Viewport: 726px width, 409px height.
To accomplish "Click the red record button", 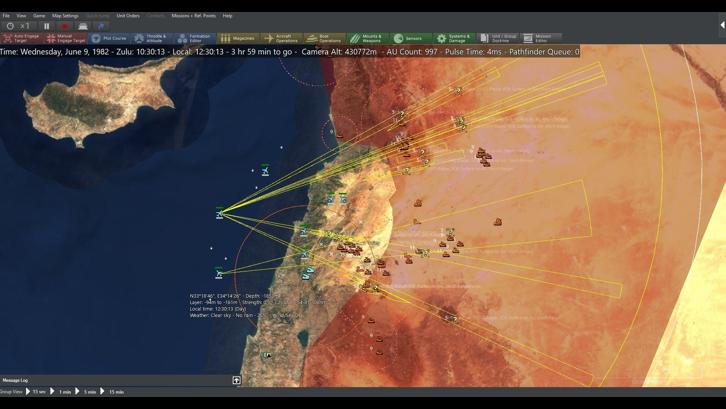I will tap(65, 26).
